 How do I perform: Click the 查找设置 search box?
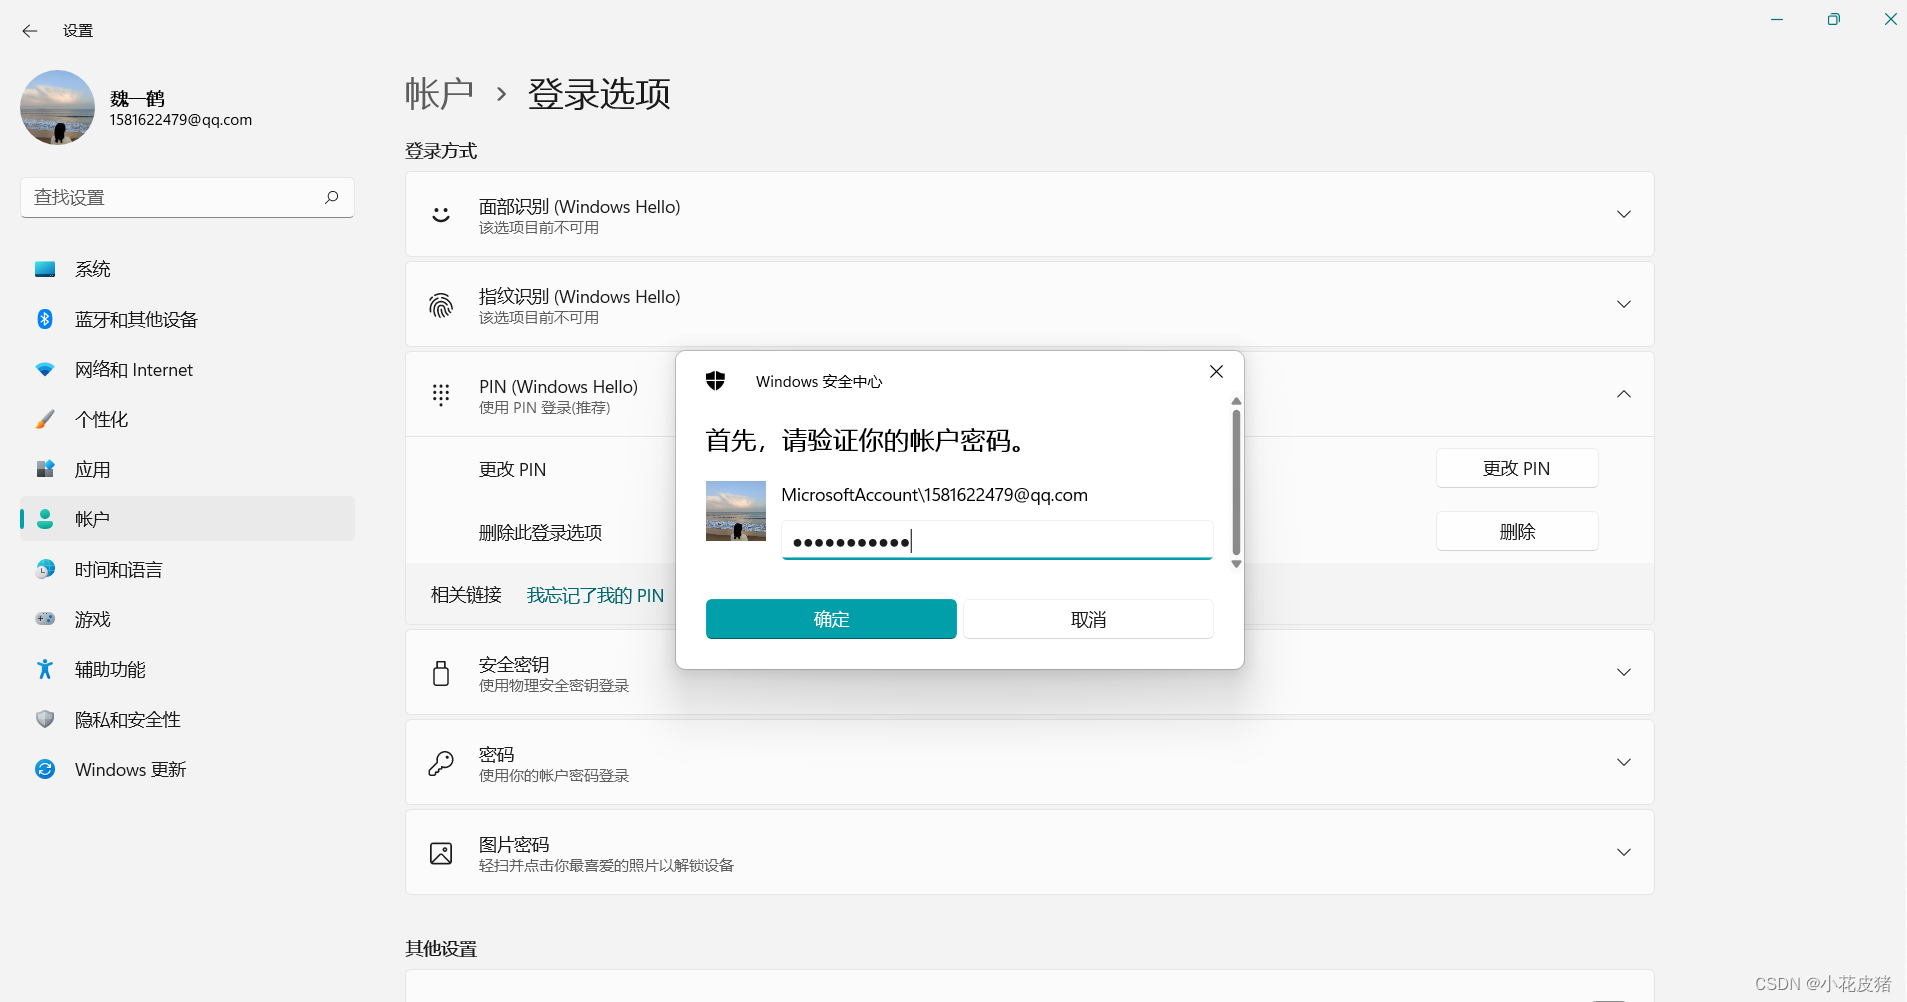pyautogui.click(x=188, y=197)
